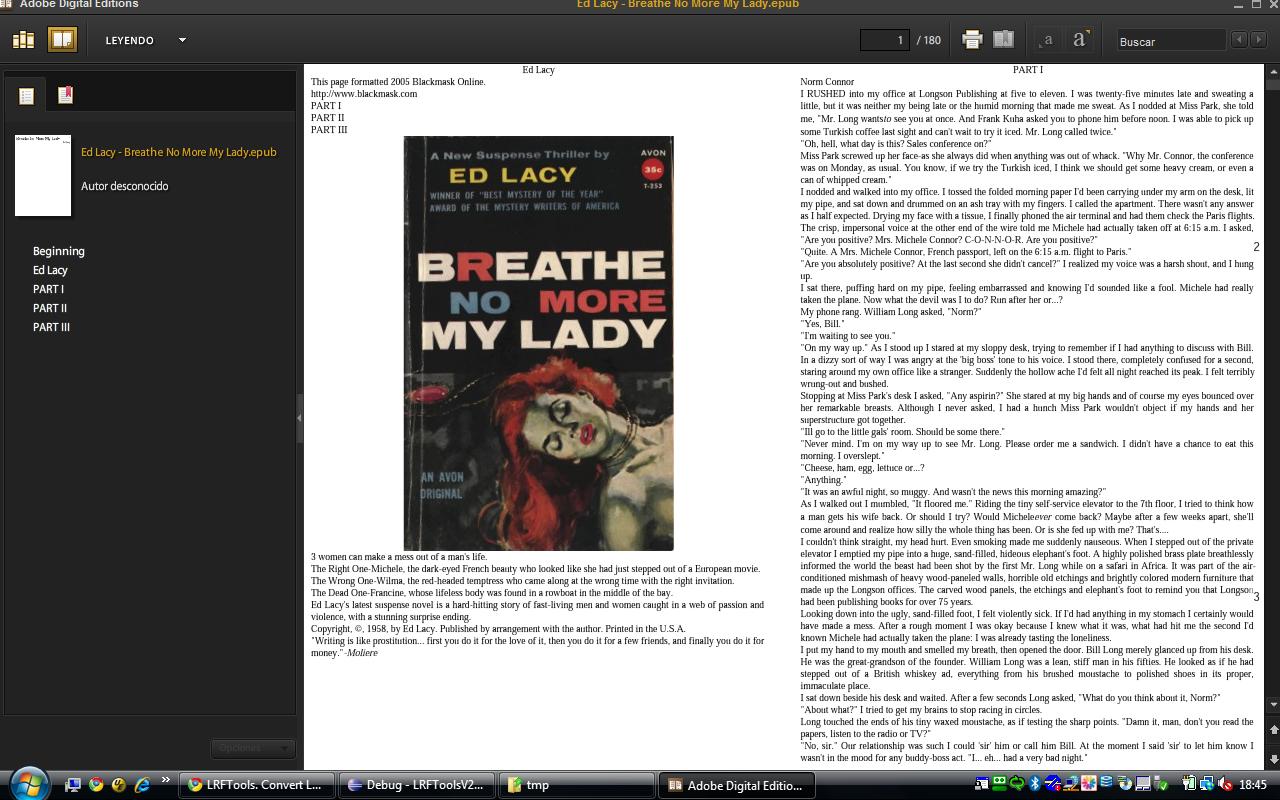The width and height of the screenshot is (1280, 800).
Task: Switch to tmp folder taskbar window
Action: 577,785
